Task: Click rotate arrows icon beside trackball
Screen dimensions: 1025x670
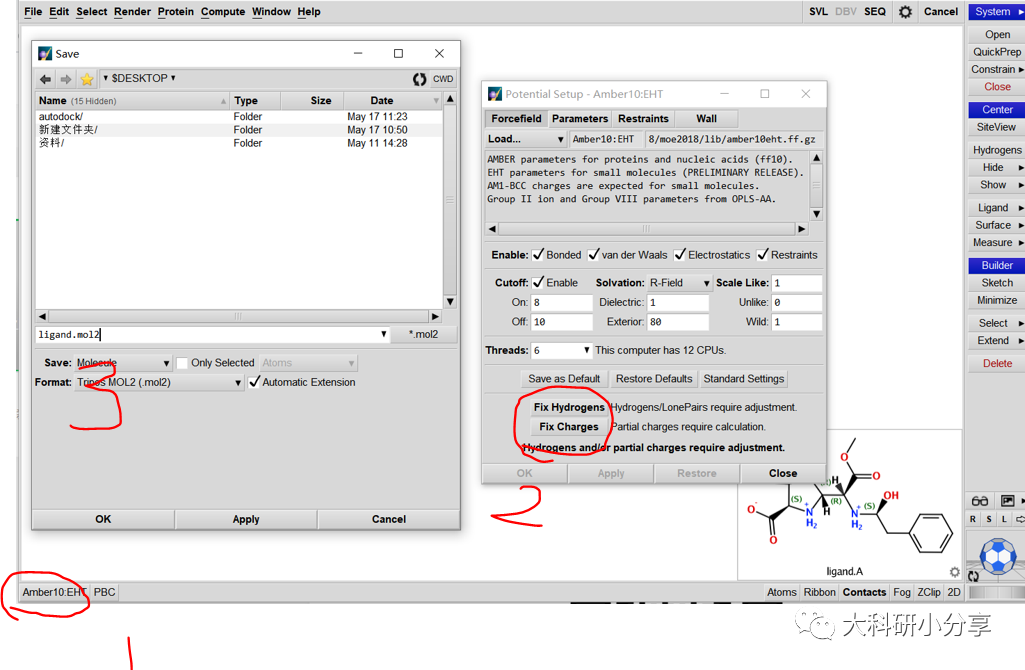Action: click(x=973, y=576)
